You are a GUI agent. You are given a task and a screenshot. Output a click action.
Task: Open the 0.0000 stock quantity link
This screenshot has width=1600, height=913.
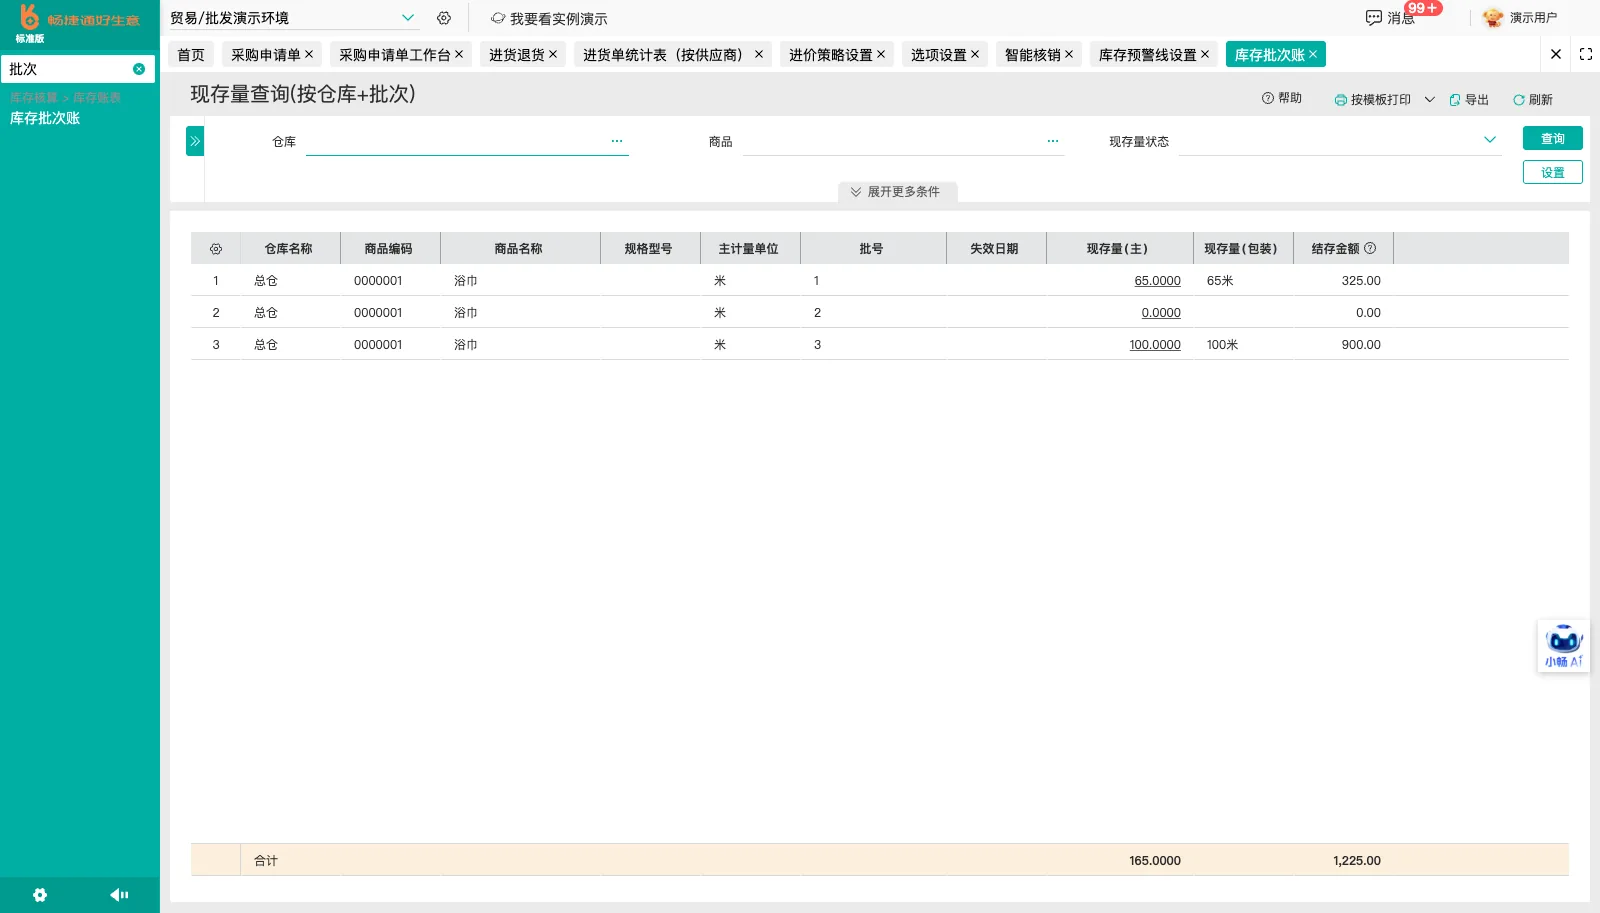coord(1161,313)
